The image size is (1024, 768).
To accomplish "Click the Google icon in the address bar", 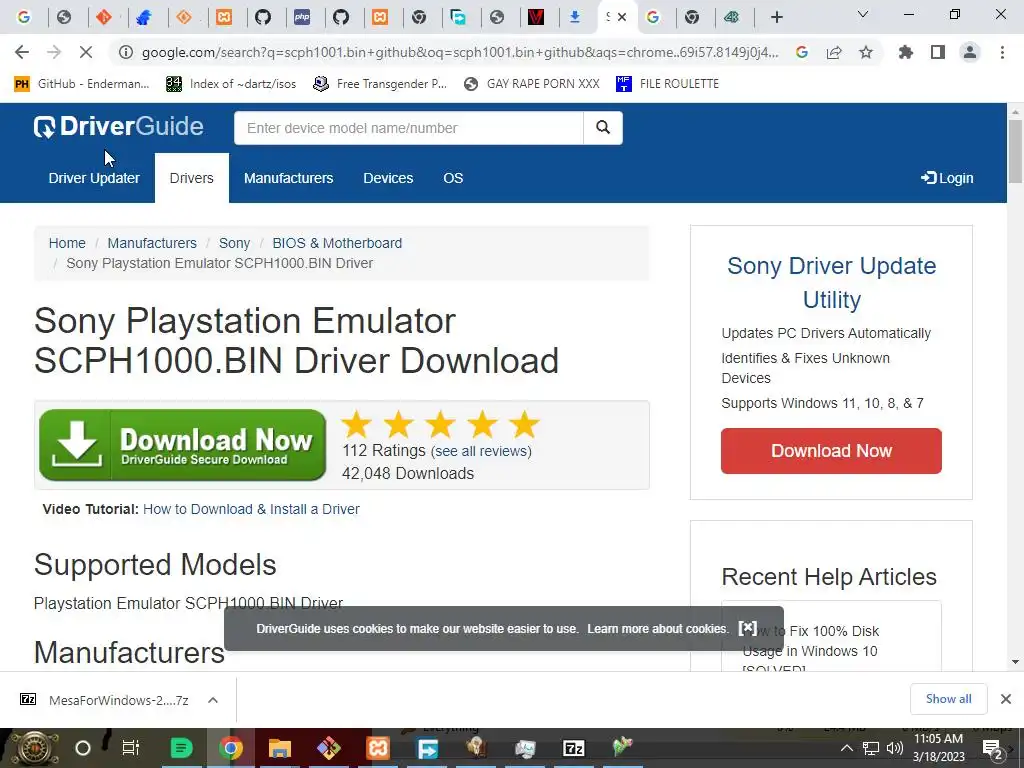I will [802, 52].
